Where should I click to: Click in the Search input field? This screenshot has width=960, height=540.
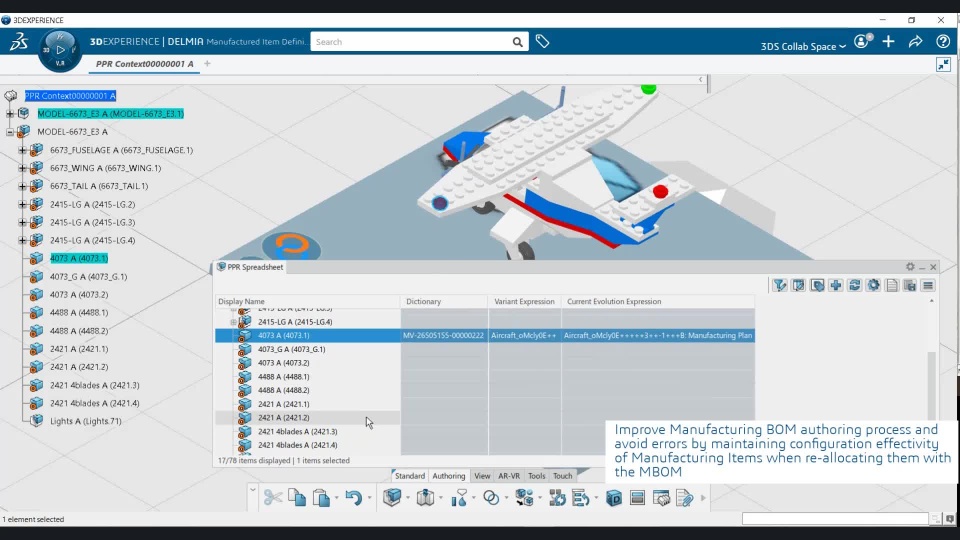[x=411, y=42]
